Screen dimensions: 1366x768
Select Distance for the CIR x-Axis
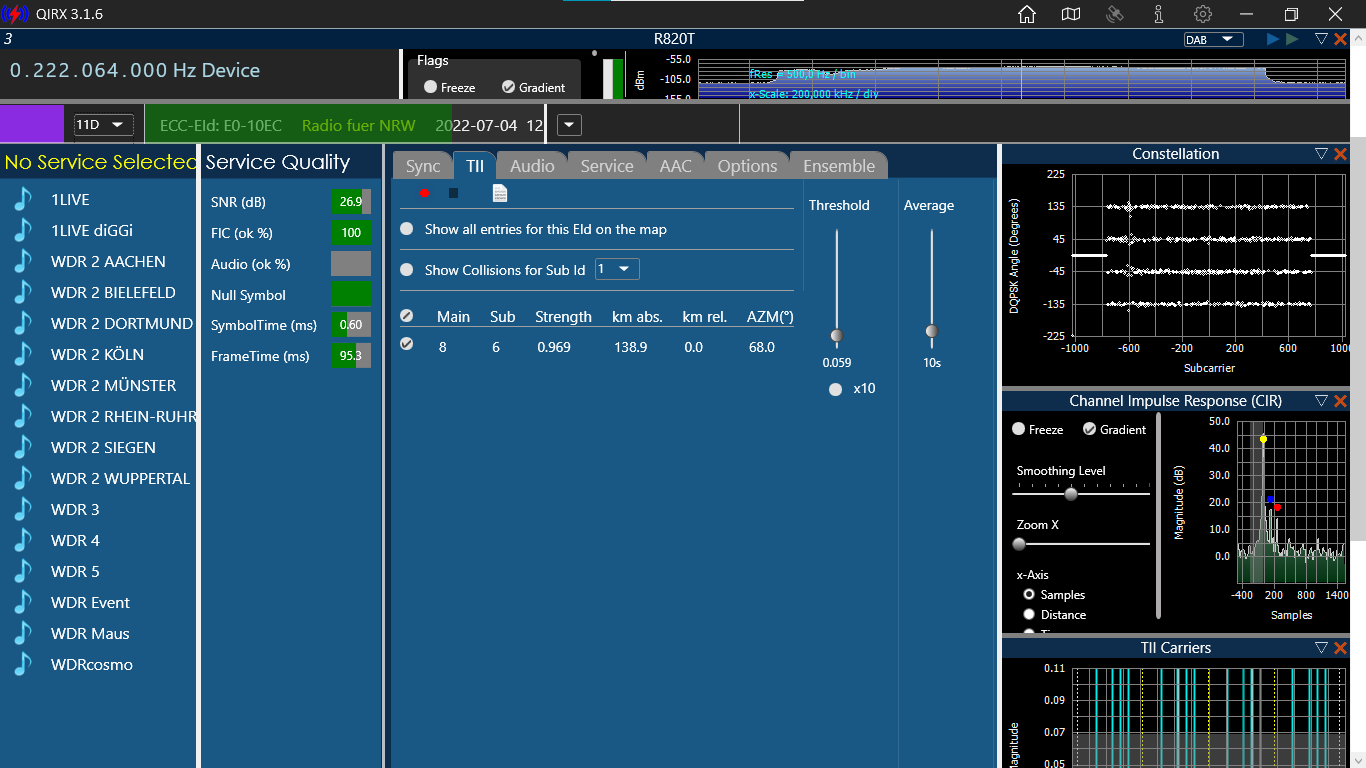1029,615
